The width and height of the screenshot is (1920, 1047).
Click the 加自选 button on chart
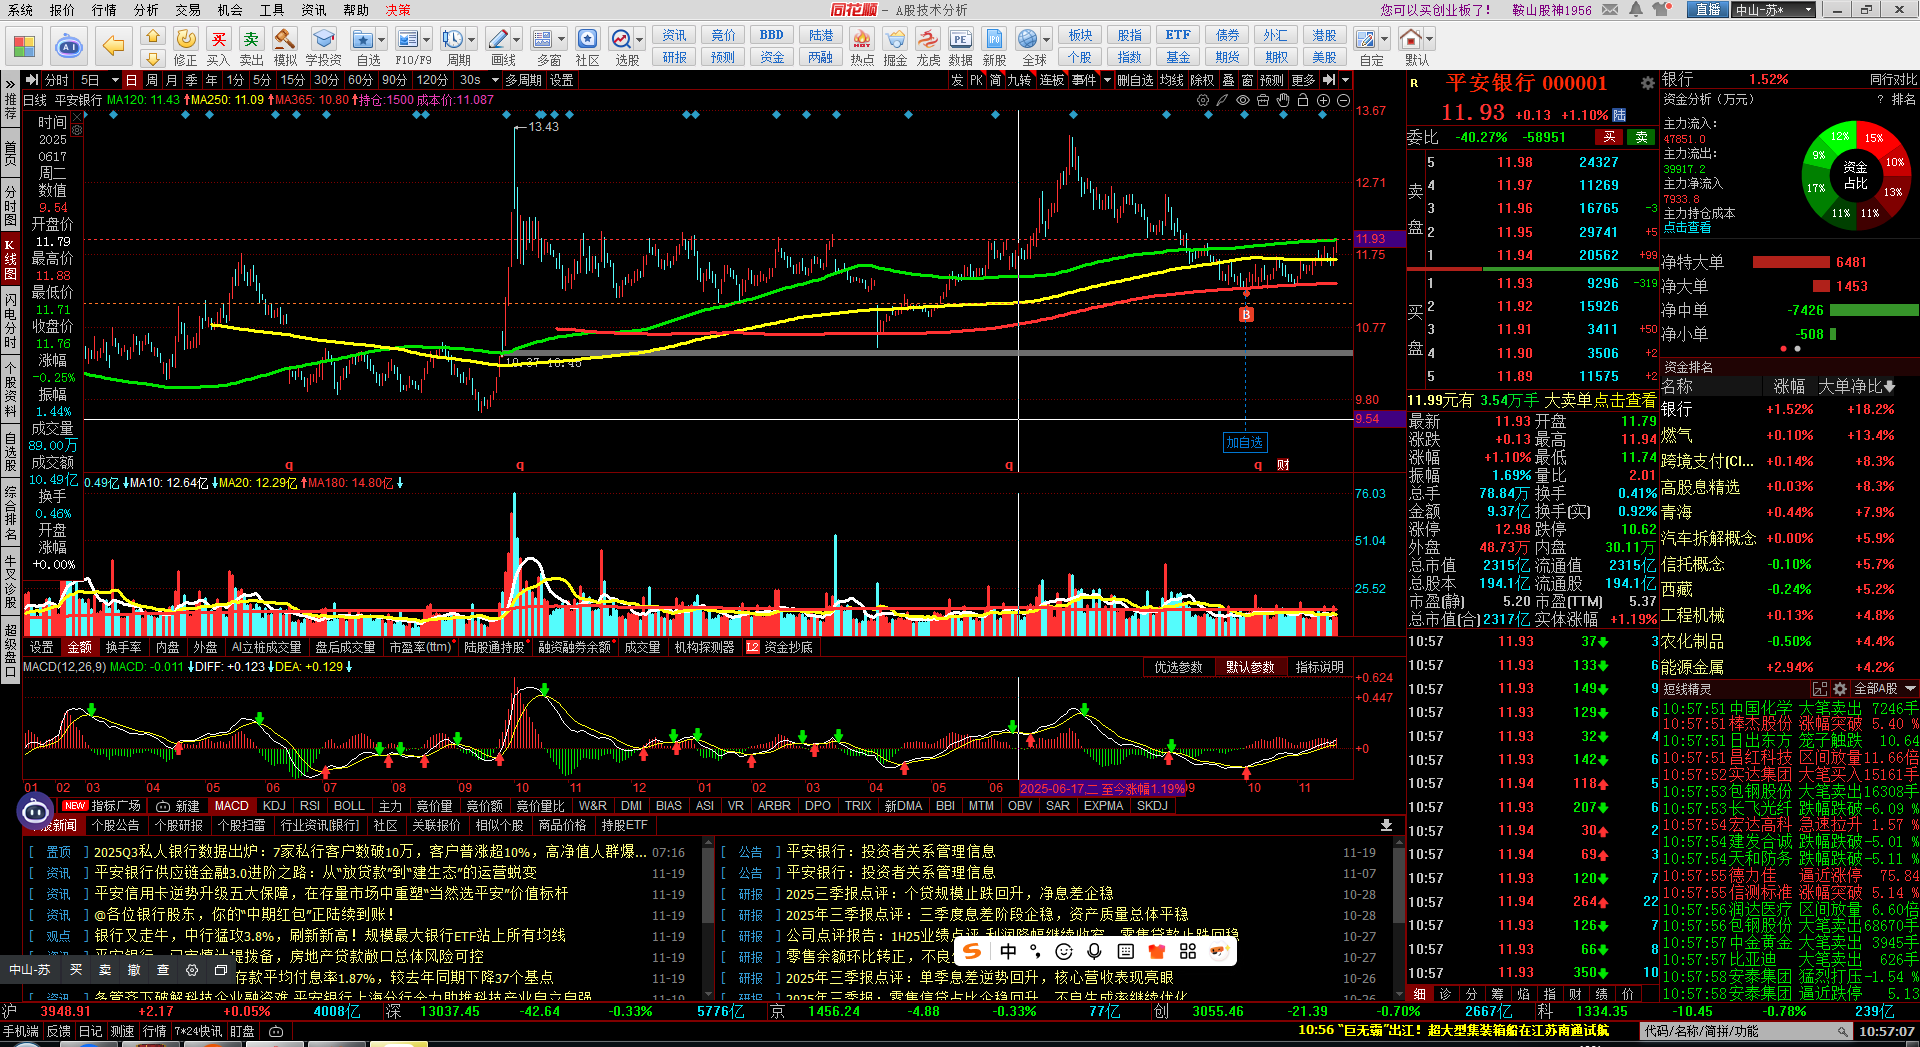pyautogui.click(x=1245, y=442)
